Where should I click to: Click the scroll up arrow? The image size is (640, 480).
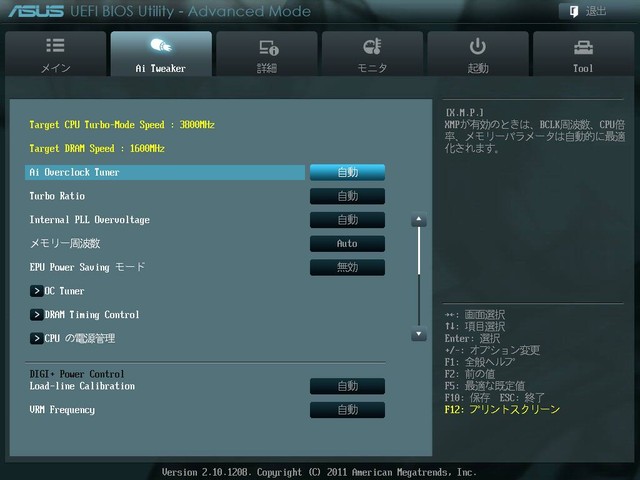(419, 220)
